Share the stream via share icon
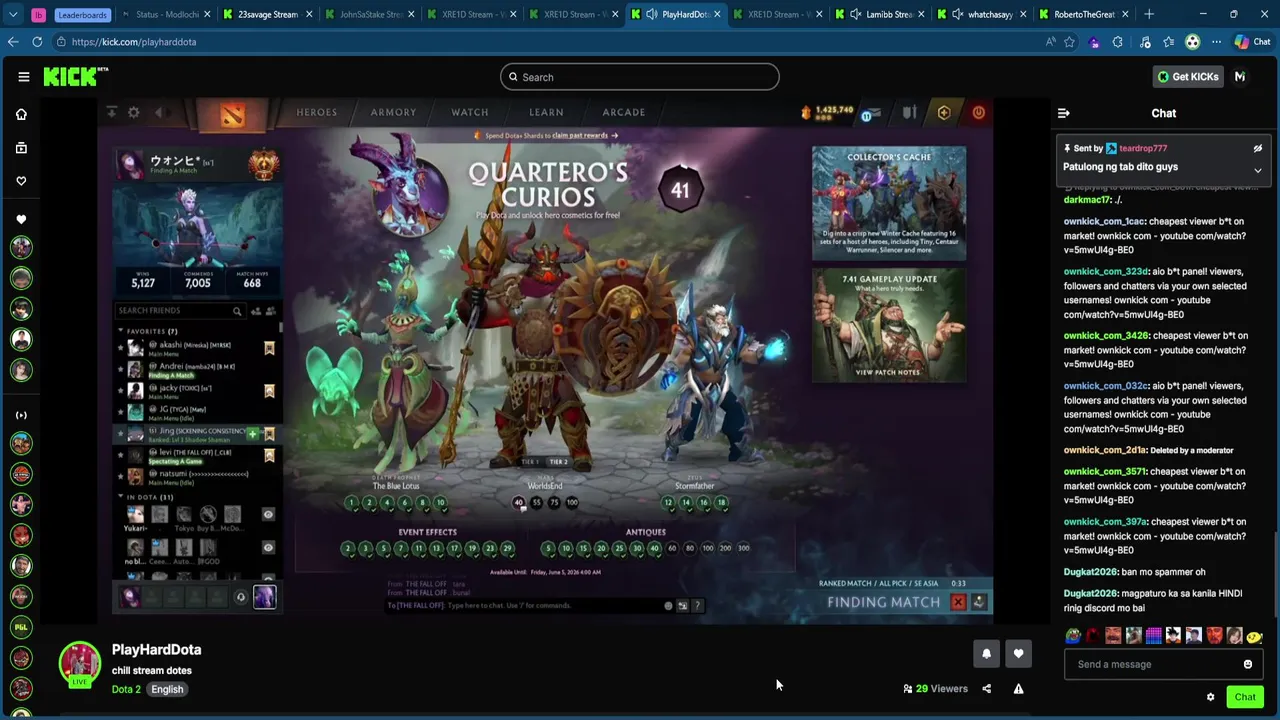1280x720 pixels. (x=987, y=688)
